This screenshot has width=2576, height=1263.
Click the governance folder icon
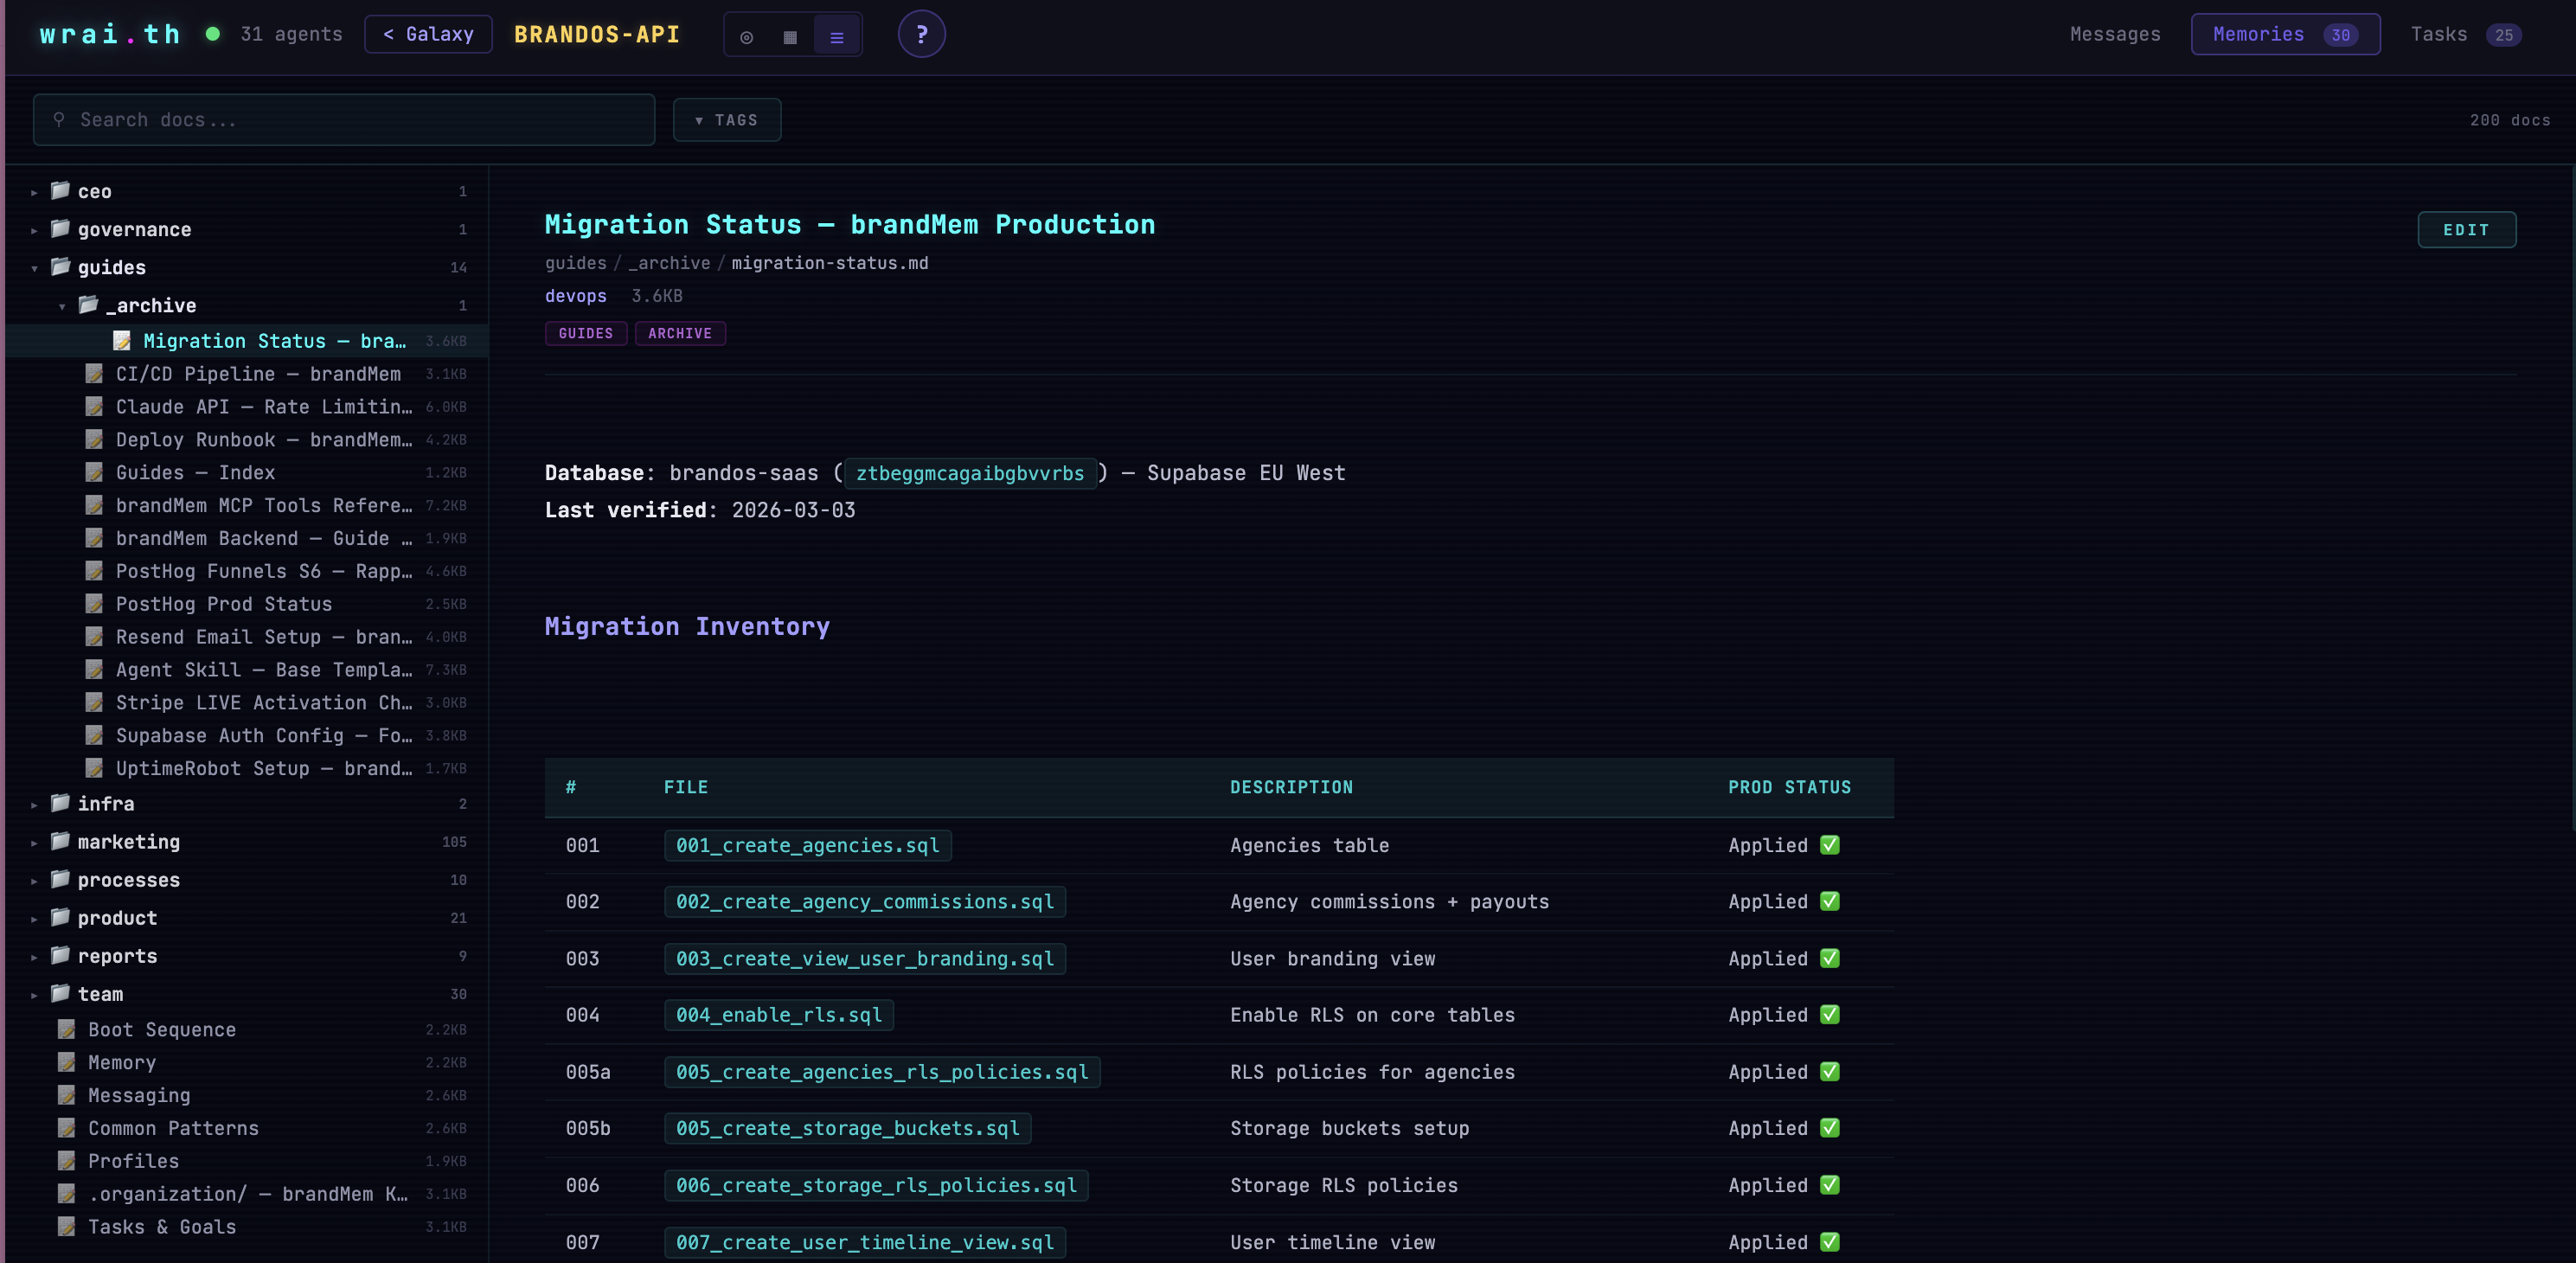[60, 228]
